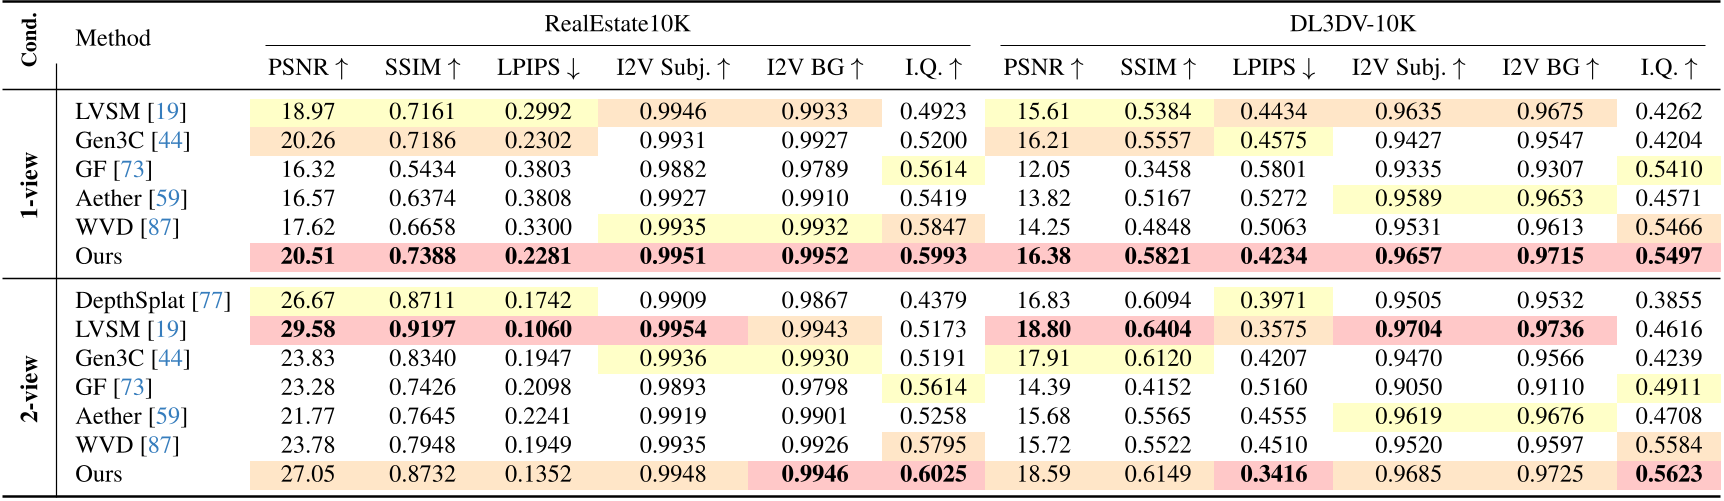
Task: Select the yellow-highlighted 26.67 DepthSplat PSNR cell
Action: [x=308, y=301]
